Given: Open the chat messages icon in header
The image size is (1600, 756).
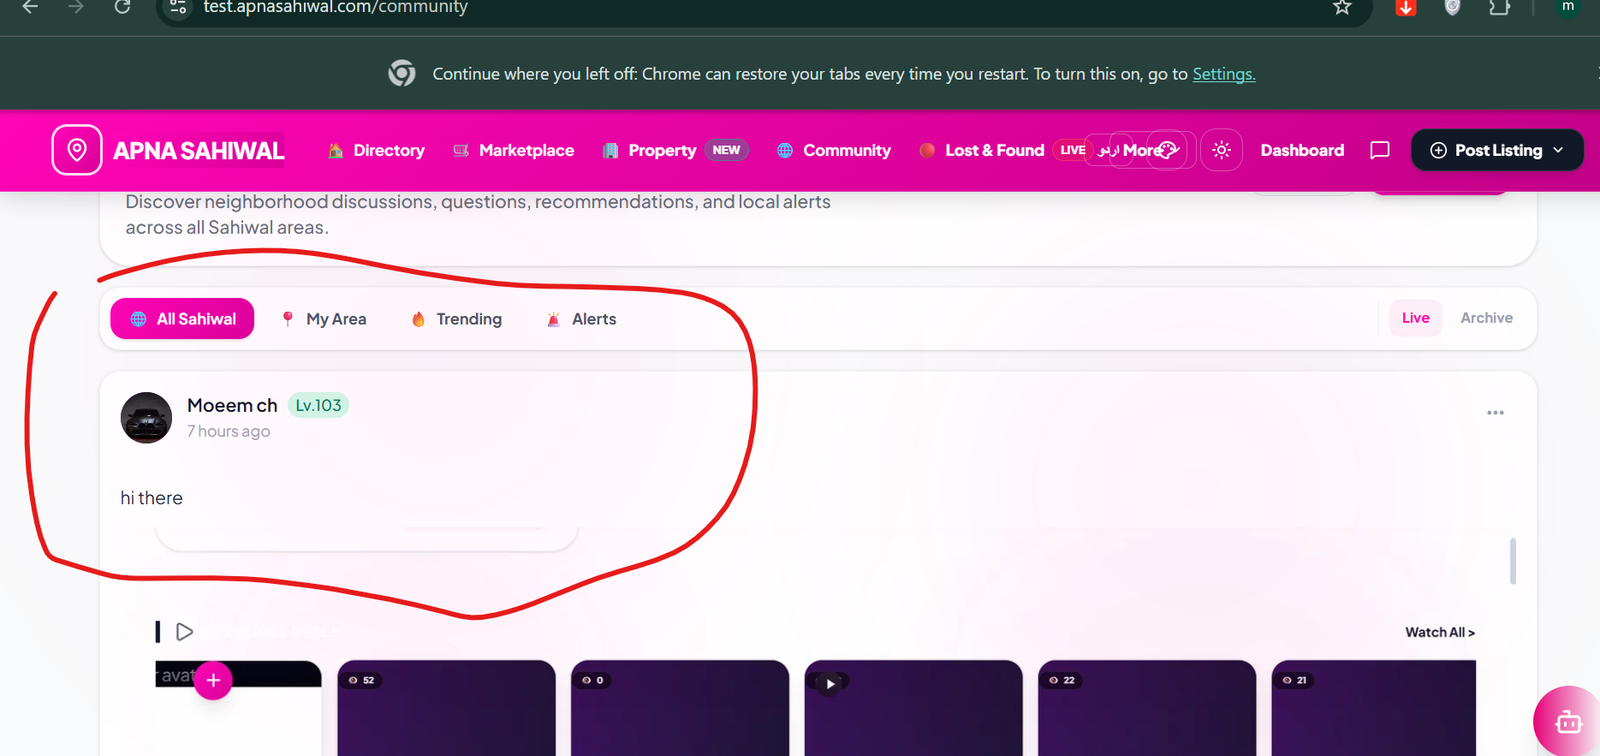Looking at the screenshot, I should click(1380, 150).
